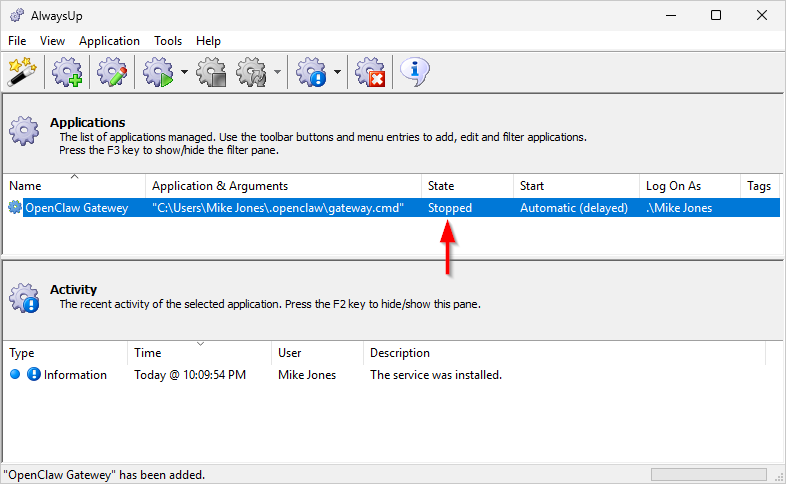The image size is (786, 484).
Task: Open the Application menu
Action: coord(109,41)
